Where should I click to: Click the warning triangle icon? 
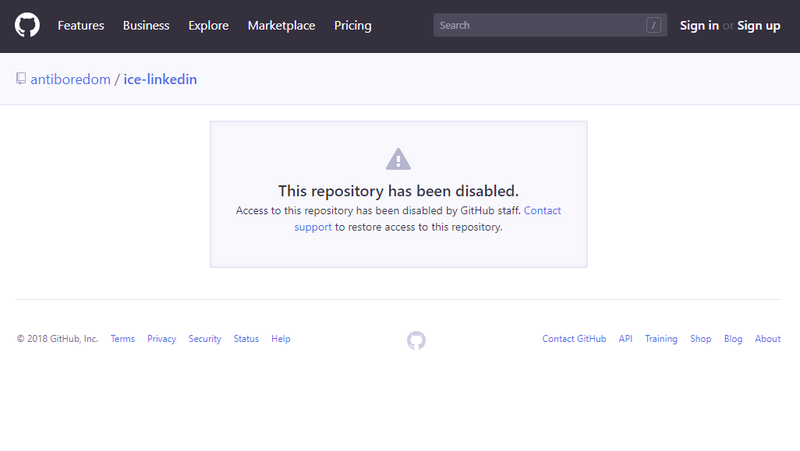point(398,159)
